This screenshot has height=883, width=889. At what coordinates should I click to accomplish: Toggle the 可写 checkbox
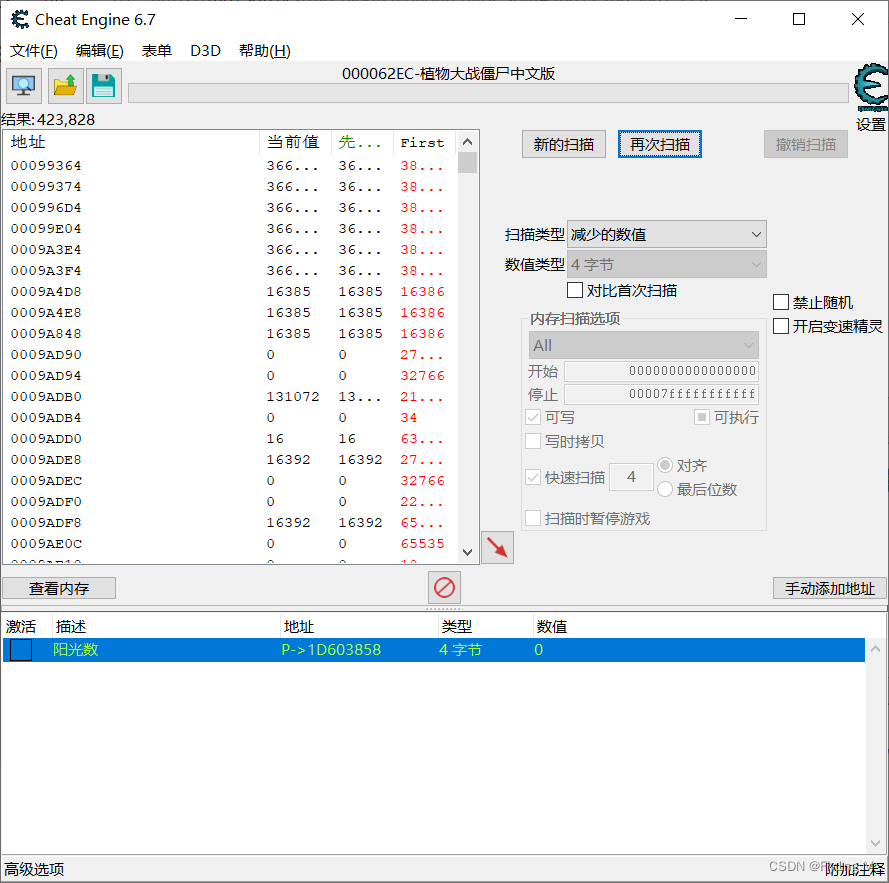coord(533,417)
